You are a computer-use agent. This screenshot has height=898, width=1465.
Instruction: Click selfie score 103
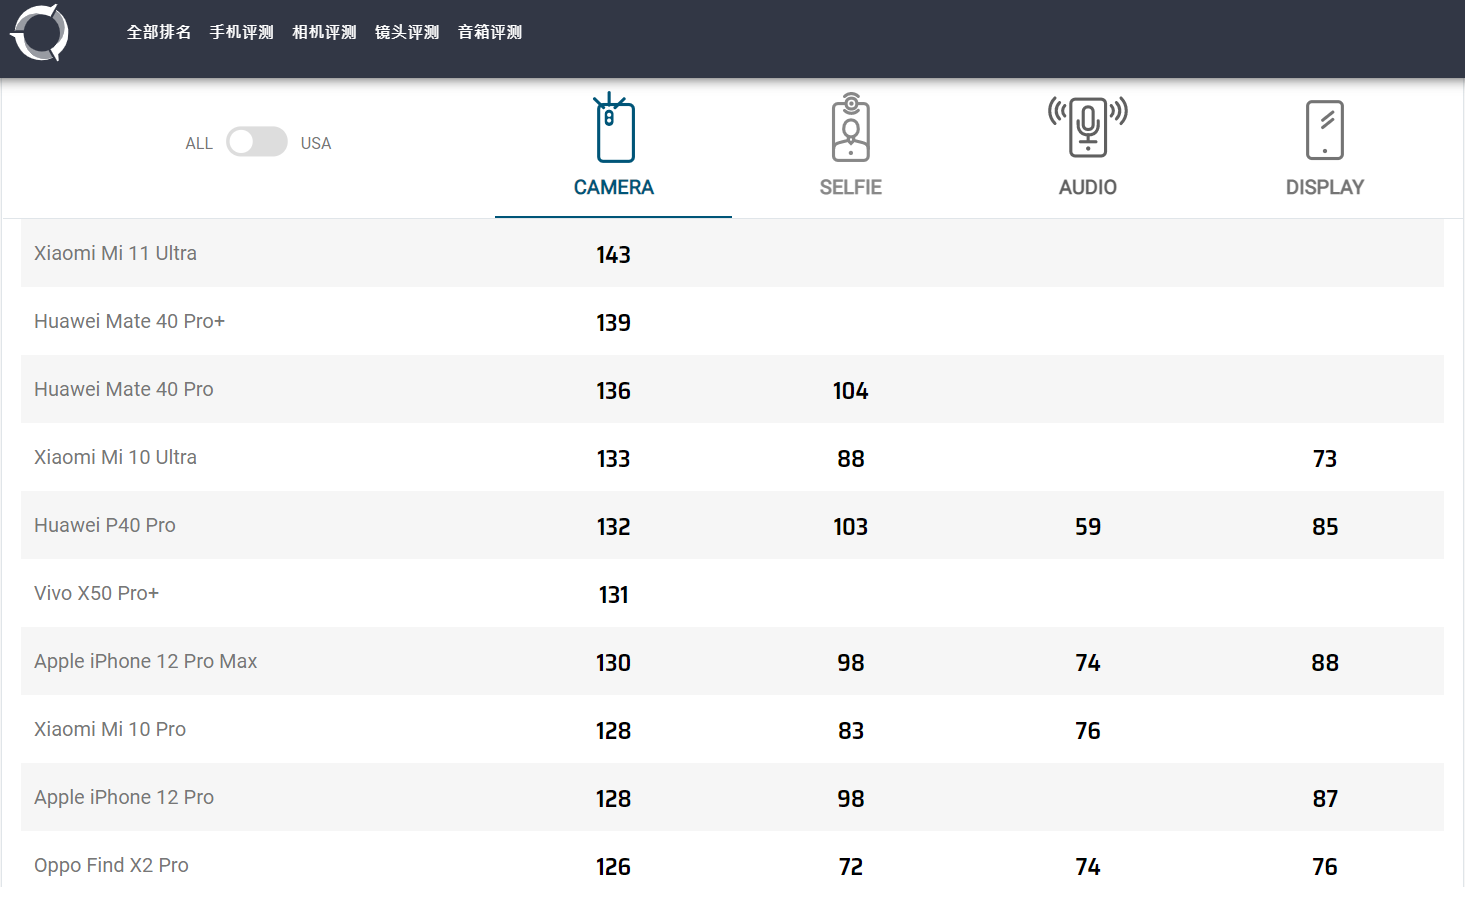(851, 527)
